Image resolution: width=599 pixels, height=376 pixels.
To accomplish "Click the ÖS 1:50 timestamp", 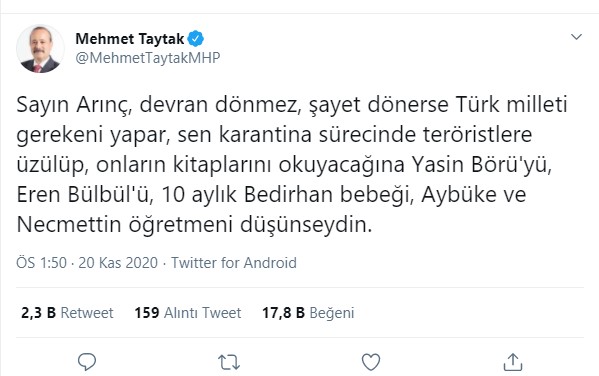I will click(41, 263).
